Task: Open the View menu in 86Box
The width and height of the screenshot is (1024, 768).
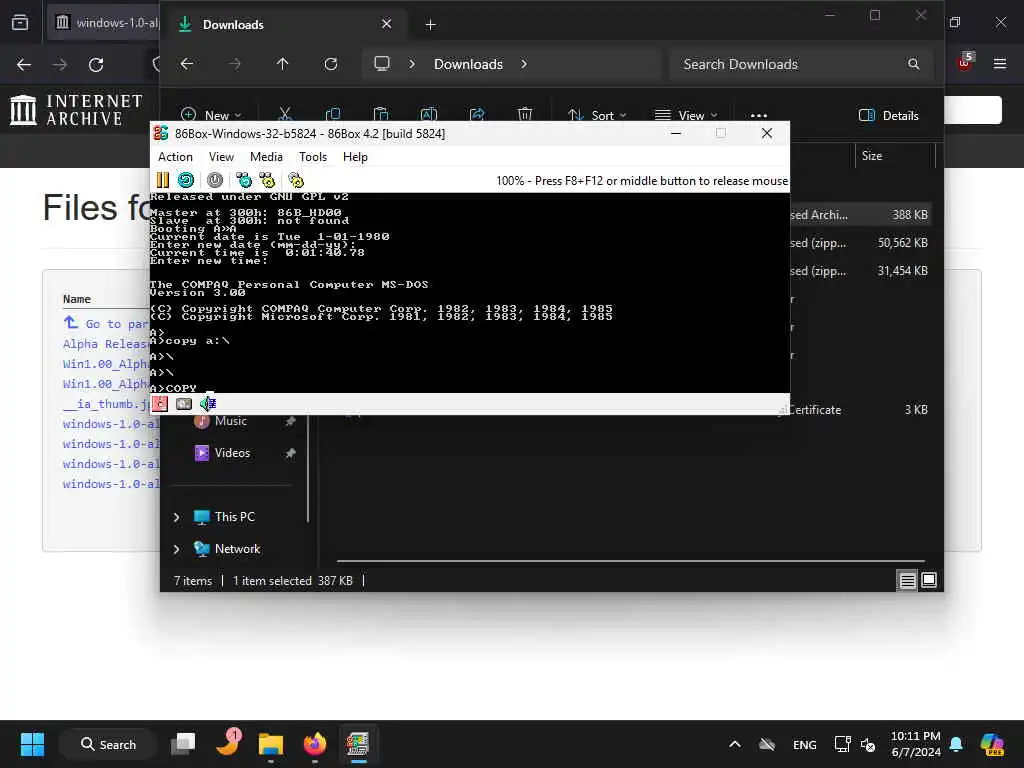Action: point(221,157)
